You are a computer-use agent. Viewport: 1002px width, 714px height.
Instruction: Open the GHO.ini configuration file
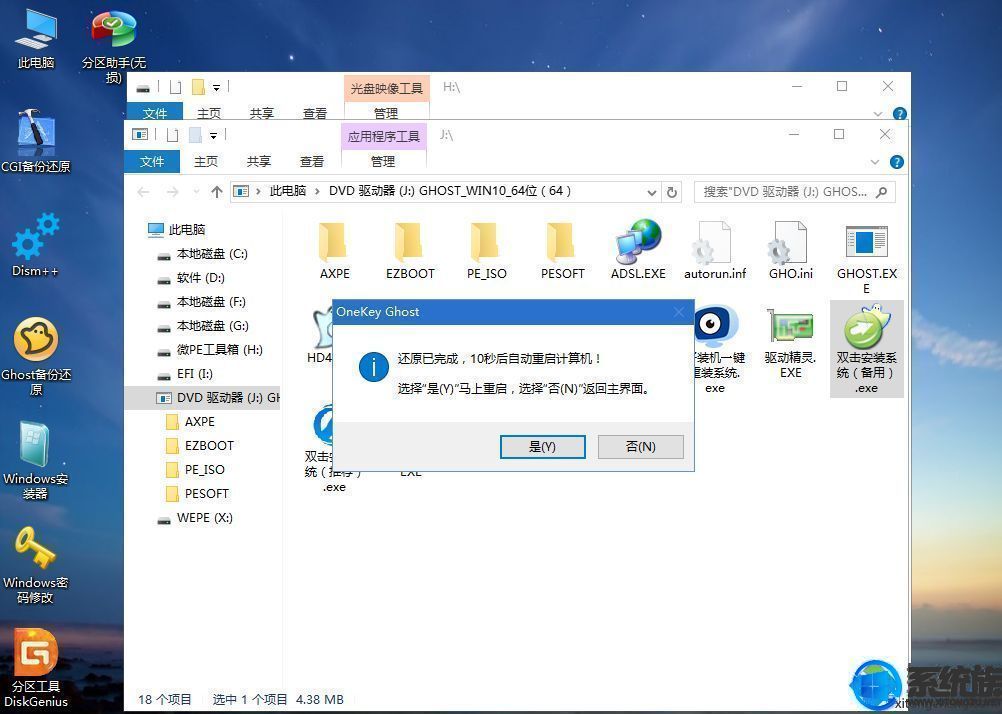pos(789,248)
